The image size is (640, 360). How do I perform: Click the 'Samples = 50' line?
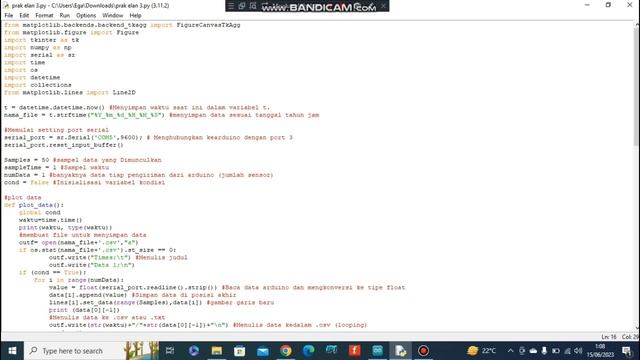[83, 160]
